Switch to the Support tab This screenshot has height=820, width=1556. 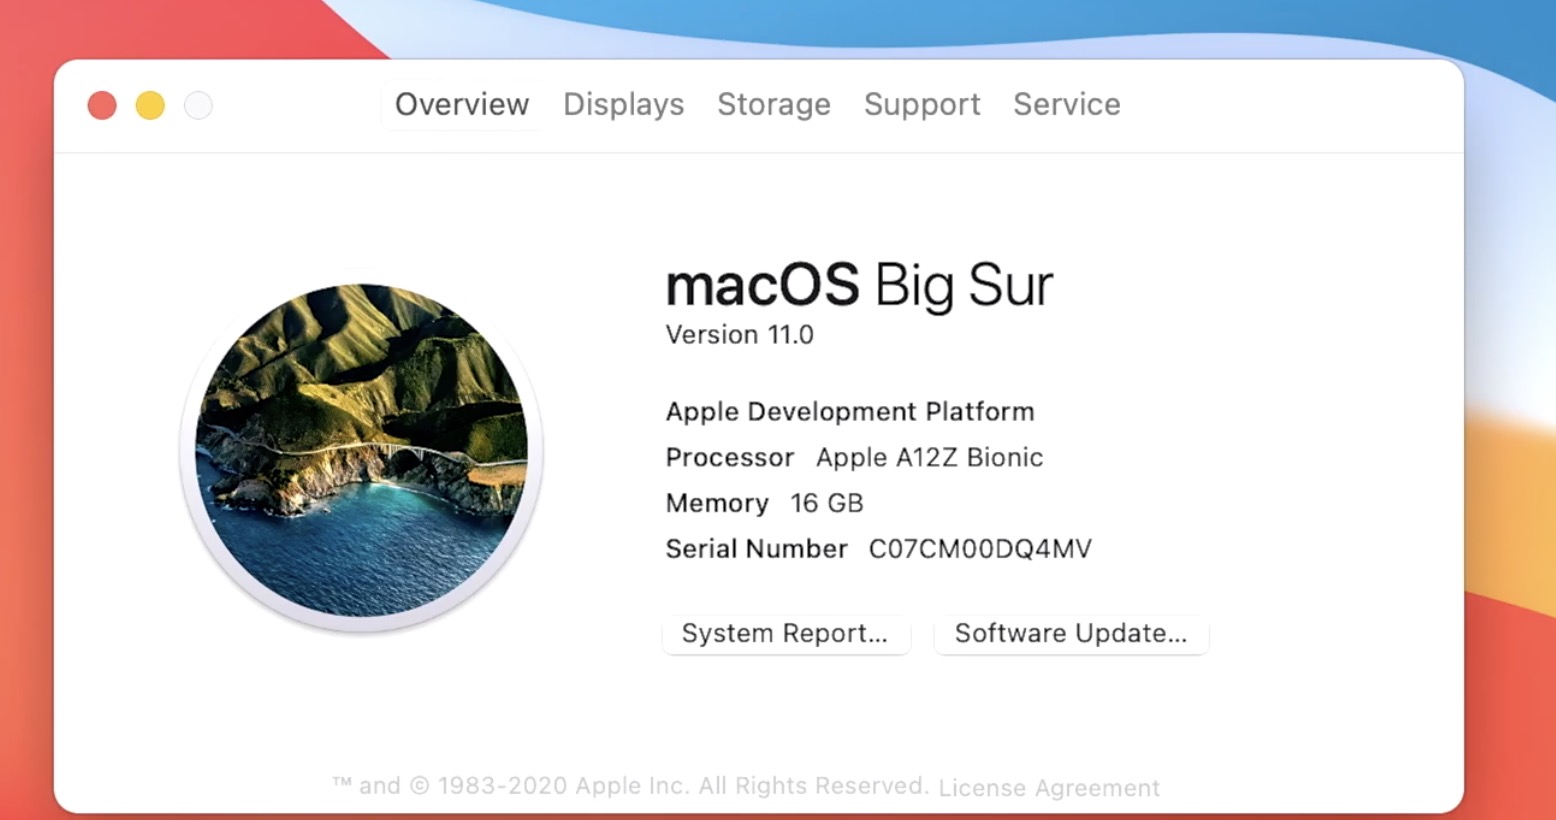click(922, 104)
